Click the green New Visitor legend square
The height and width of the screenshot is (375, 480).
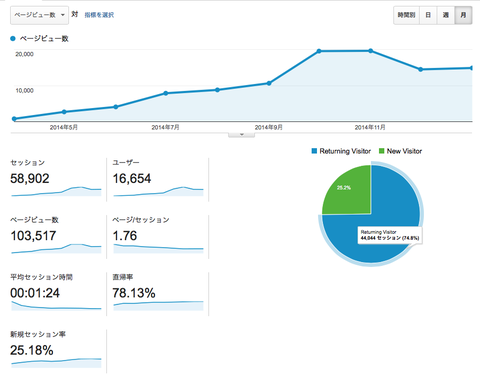(381, 151)
